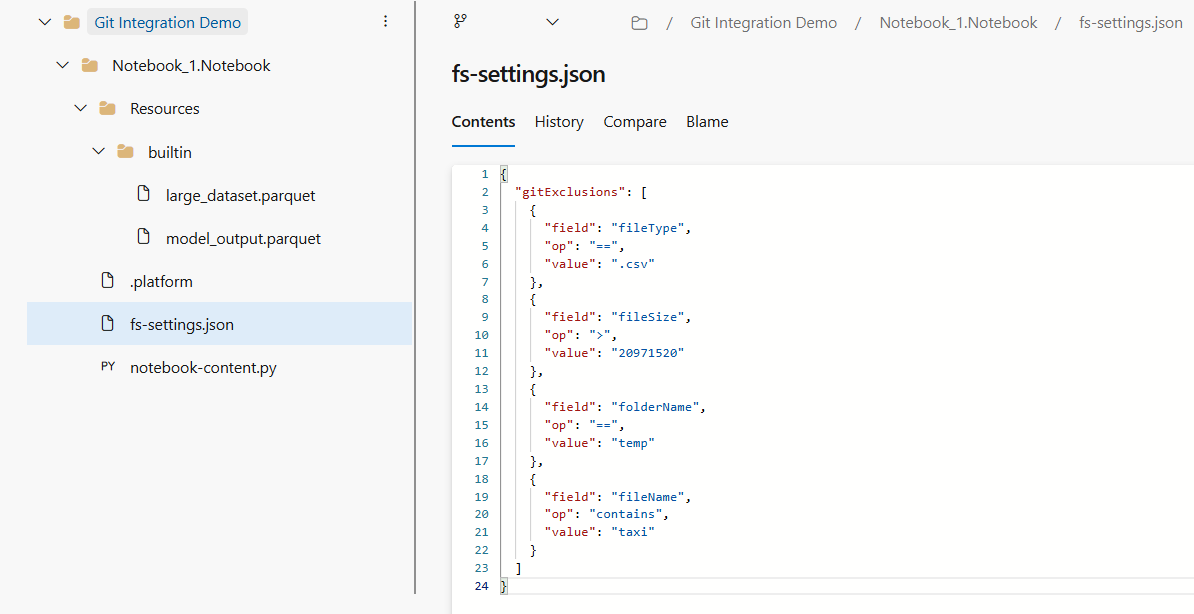Image resolution: width=1194 pixels, height=614 pixels.
Task: Collapse the builtin folder chevron
Action: pos(98,152)
